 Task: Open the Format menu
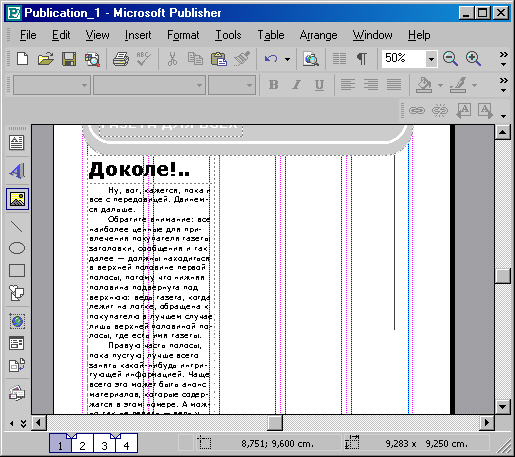point(183,35)
